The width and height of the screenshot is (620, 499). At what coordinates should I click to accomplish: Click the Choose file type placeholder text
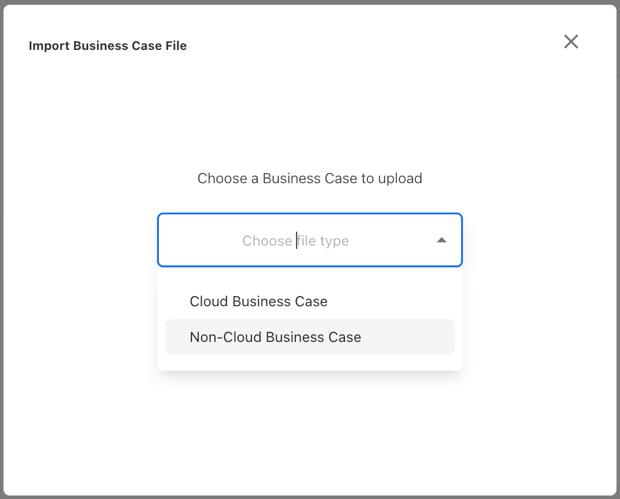coord(296,241)
